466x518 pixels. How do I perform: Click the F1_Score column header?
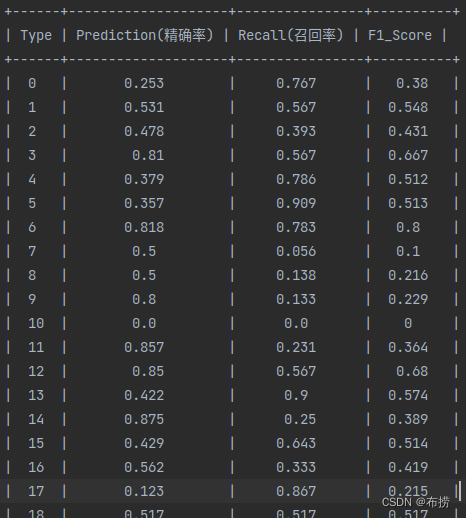point(400,35)
